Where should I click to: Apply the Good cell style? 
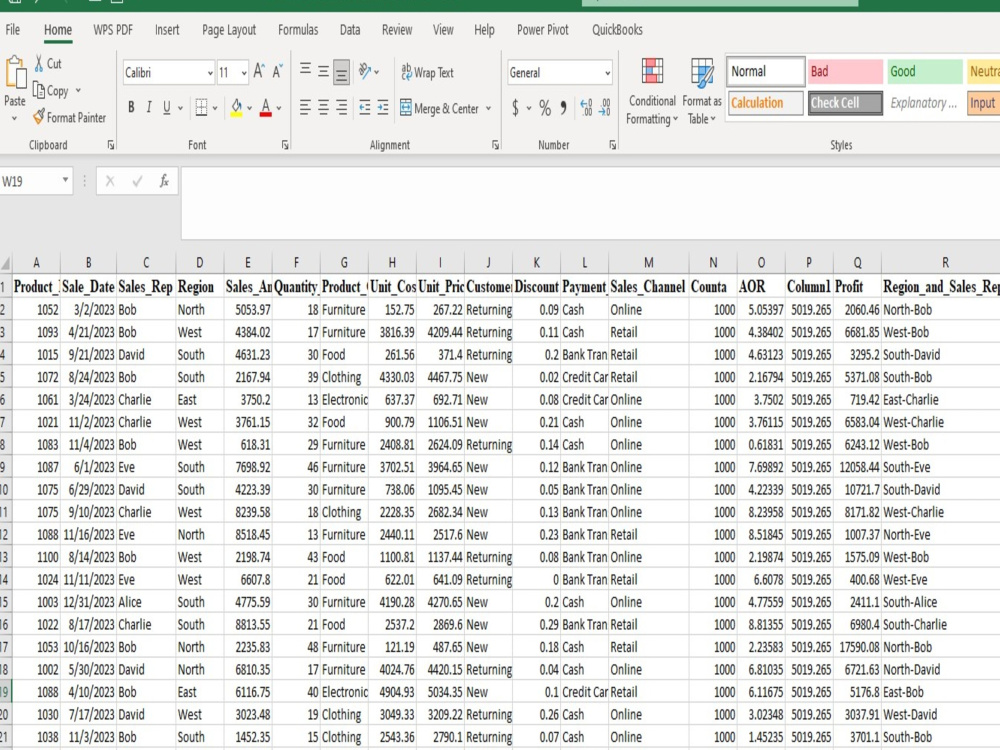[925, 71]
